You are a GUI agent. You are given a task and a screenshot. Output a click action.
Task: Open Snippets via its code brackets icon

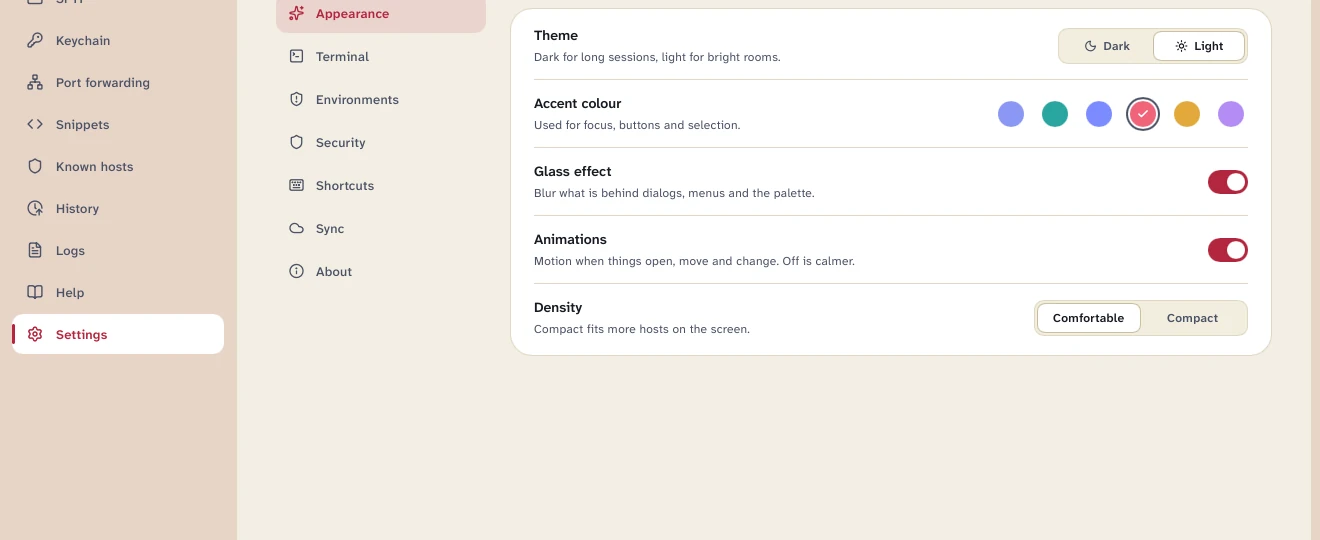[x=35, y=125]
